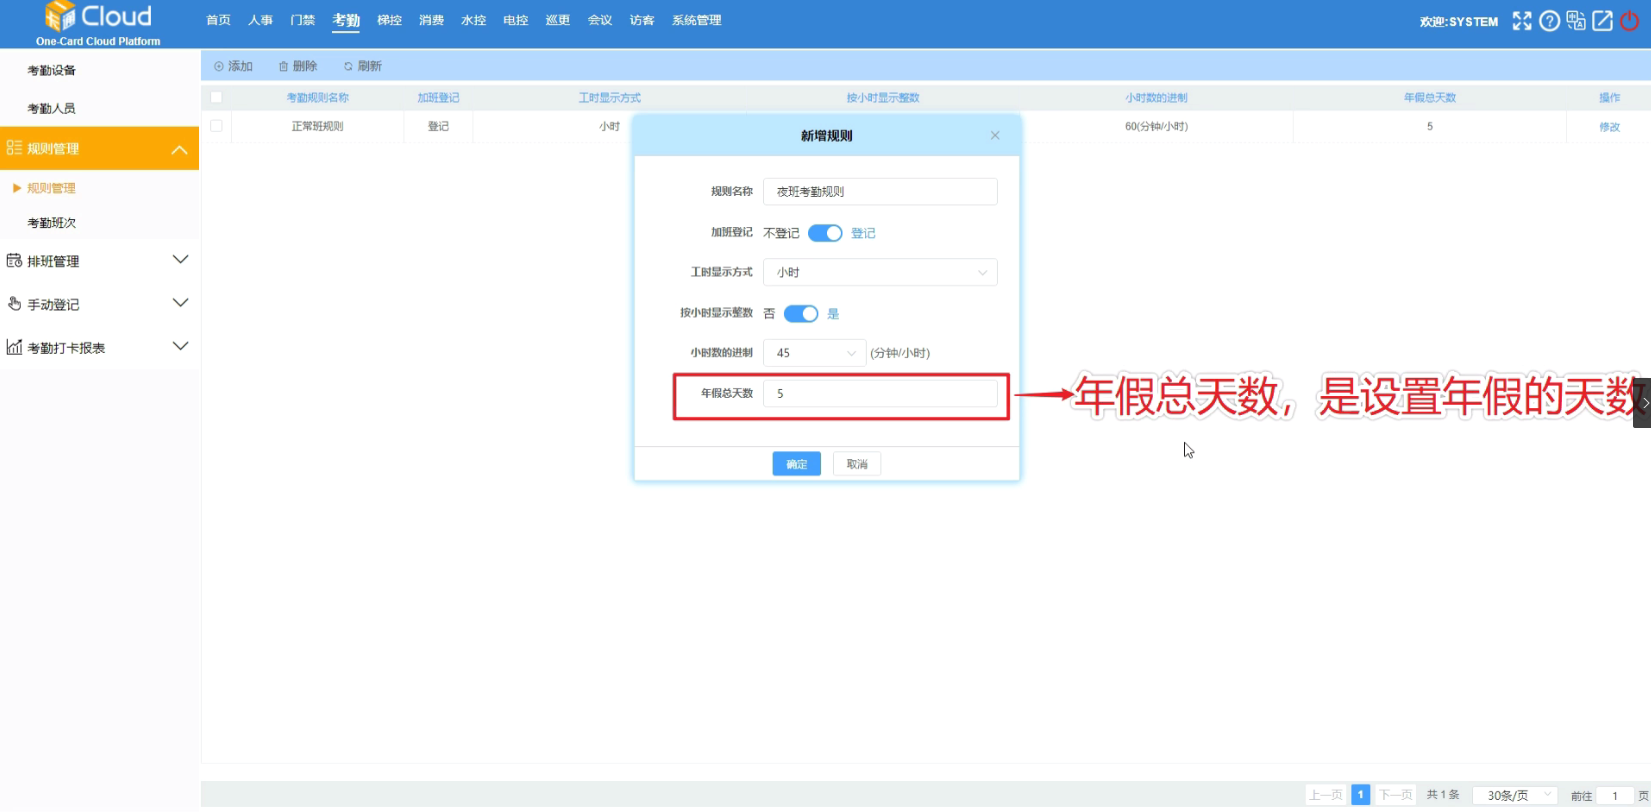This screenshot has width=1651, height=812.
Task: Toggle the 加班登记 switch
Action: click(x=825, y=233)
